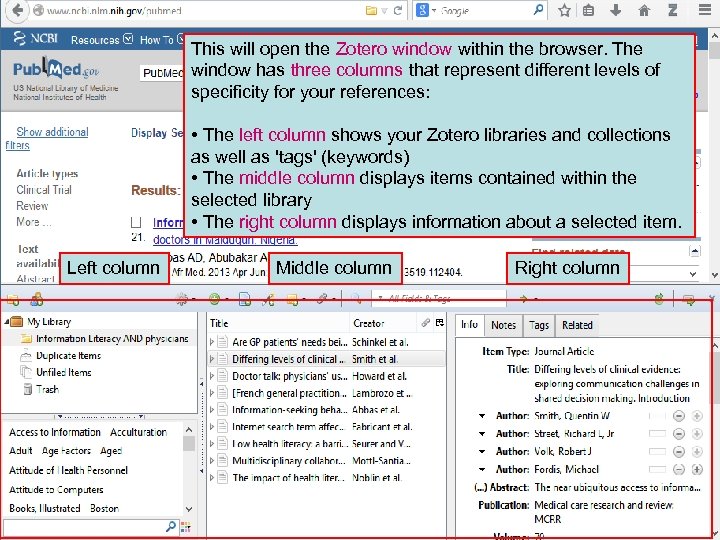
Task: Remove author Volk, Robert J with minus
Action: pyautogui.click(x=679, y=451)
